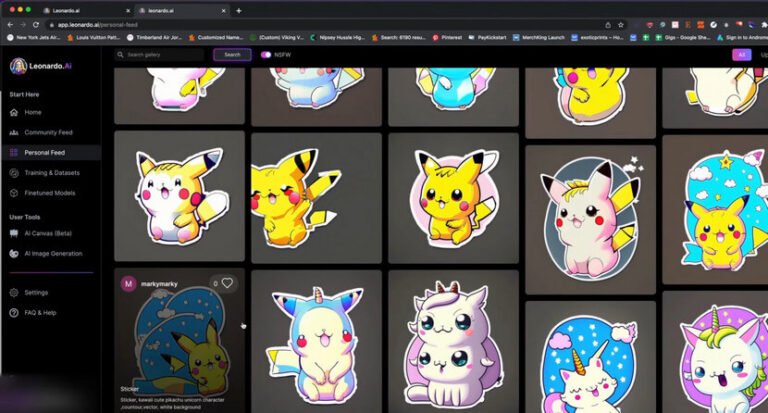Select the purple All filter tab

(742, 55)
